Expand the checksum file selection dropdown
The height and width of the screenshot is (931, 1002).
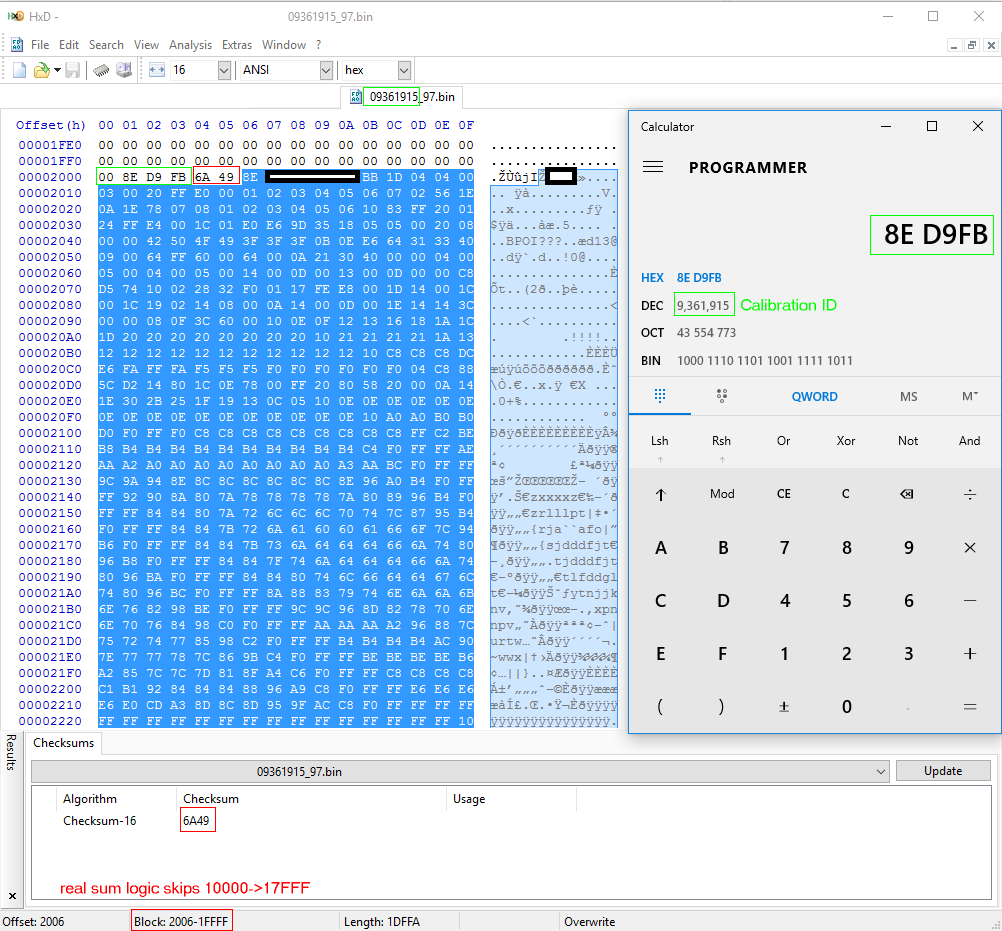pos(881,771)
